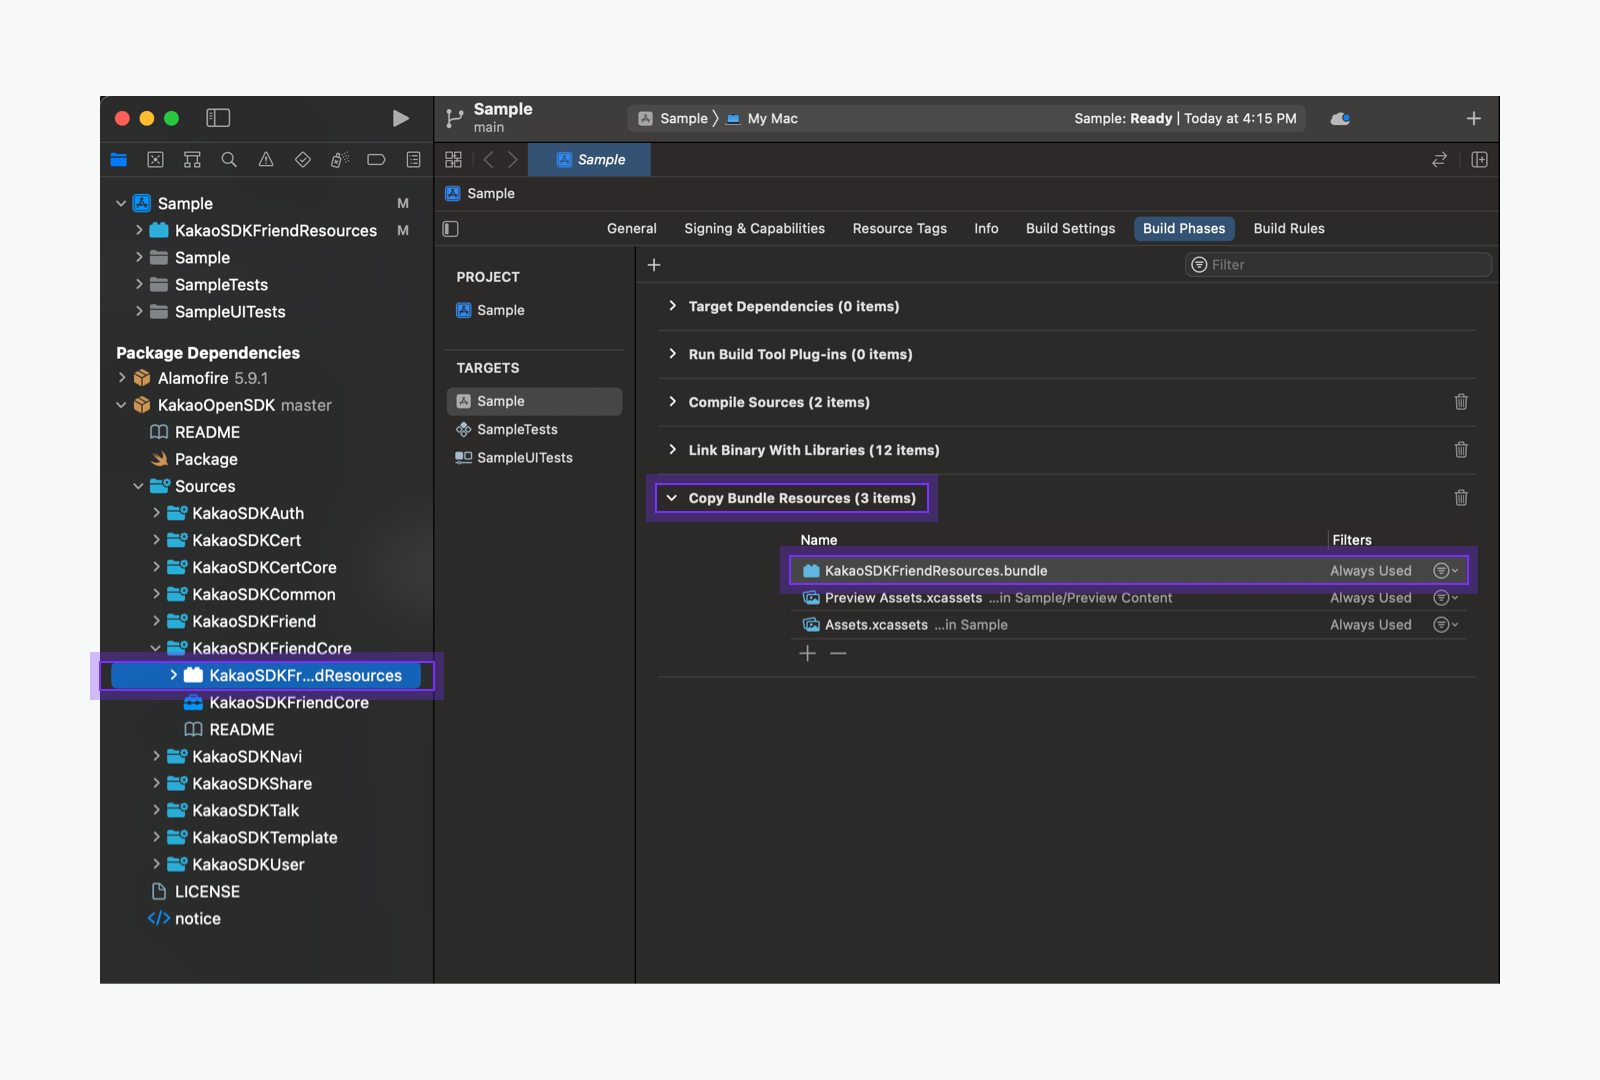Image resolution: width=1600 pixels, height=1080 pixels.
Task: Collapse the Sample project tree
Action: [121, 203]
